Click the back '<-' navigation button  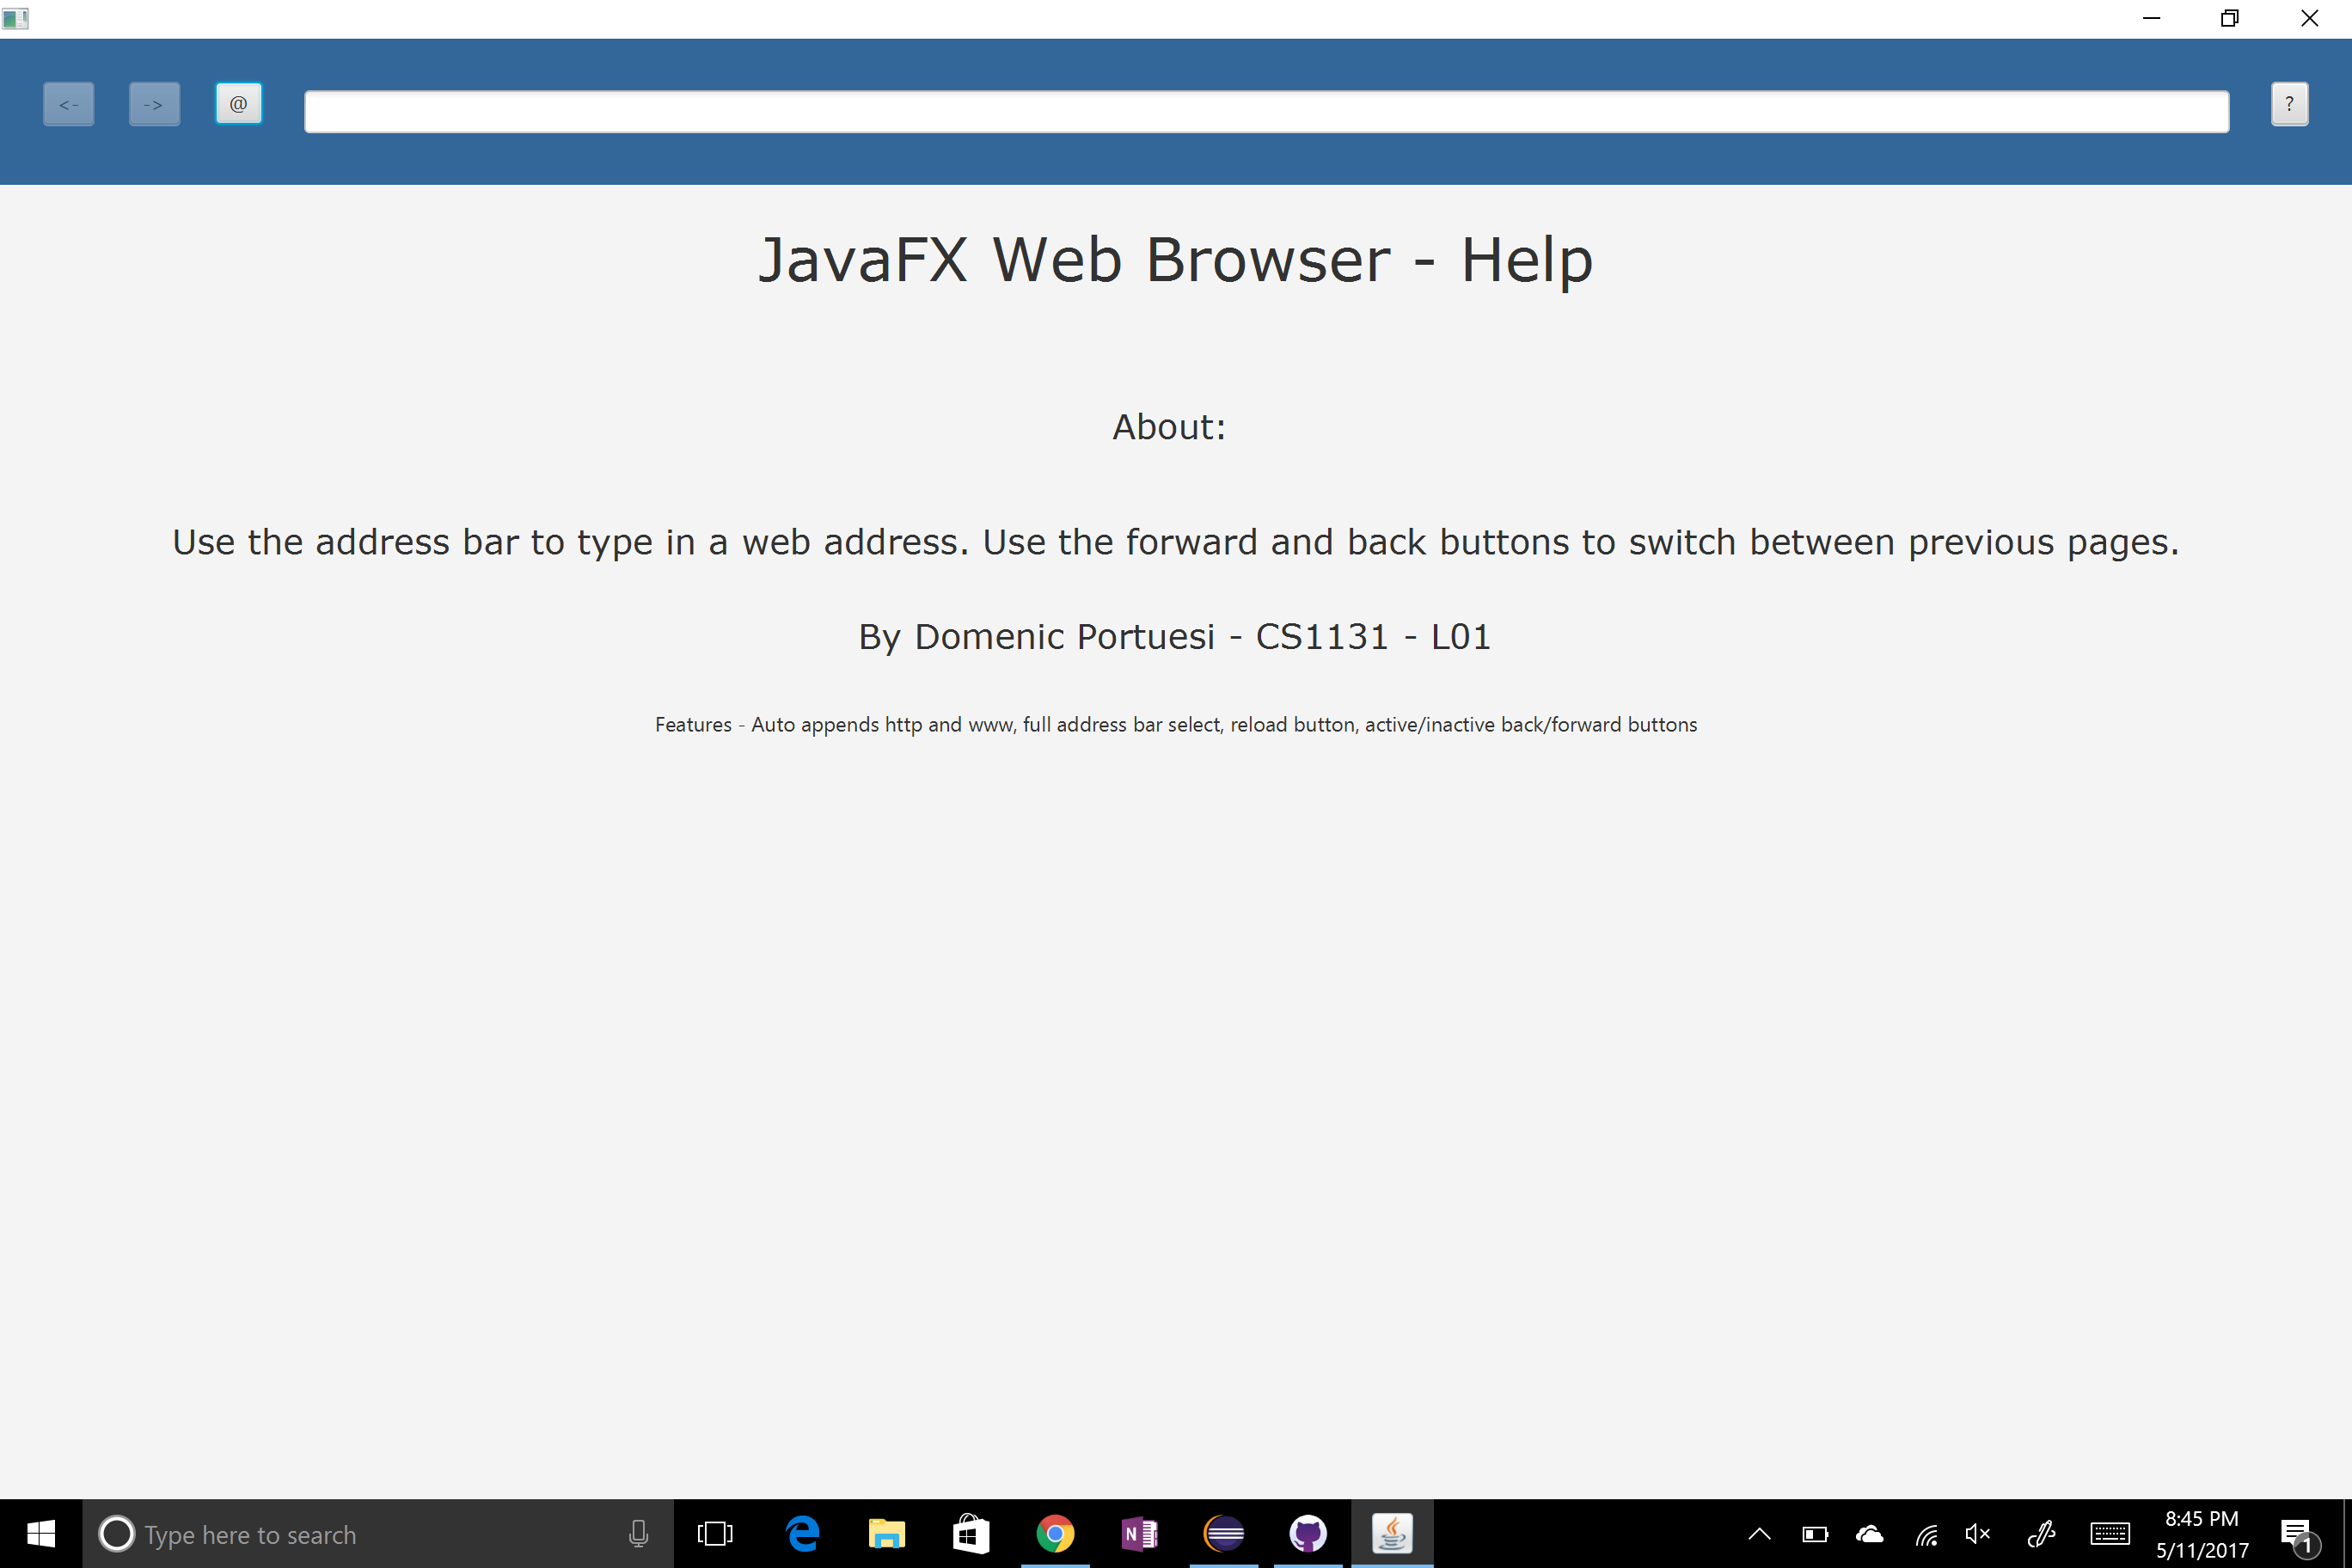coord(68,104)
